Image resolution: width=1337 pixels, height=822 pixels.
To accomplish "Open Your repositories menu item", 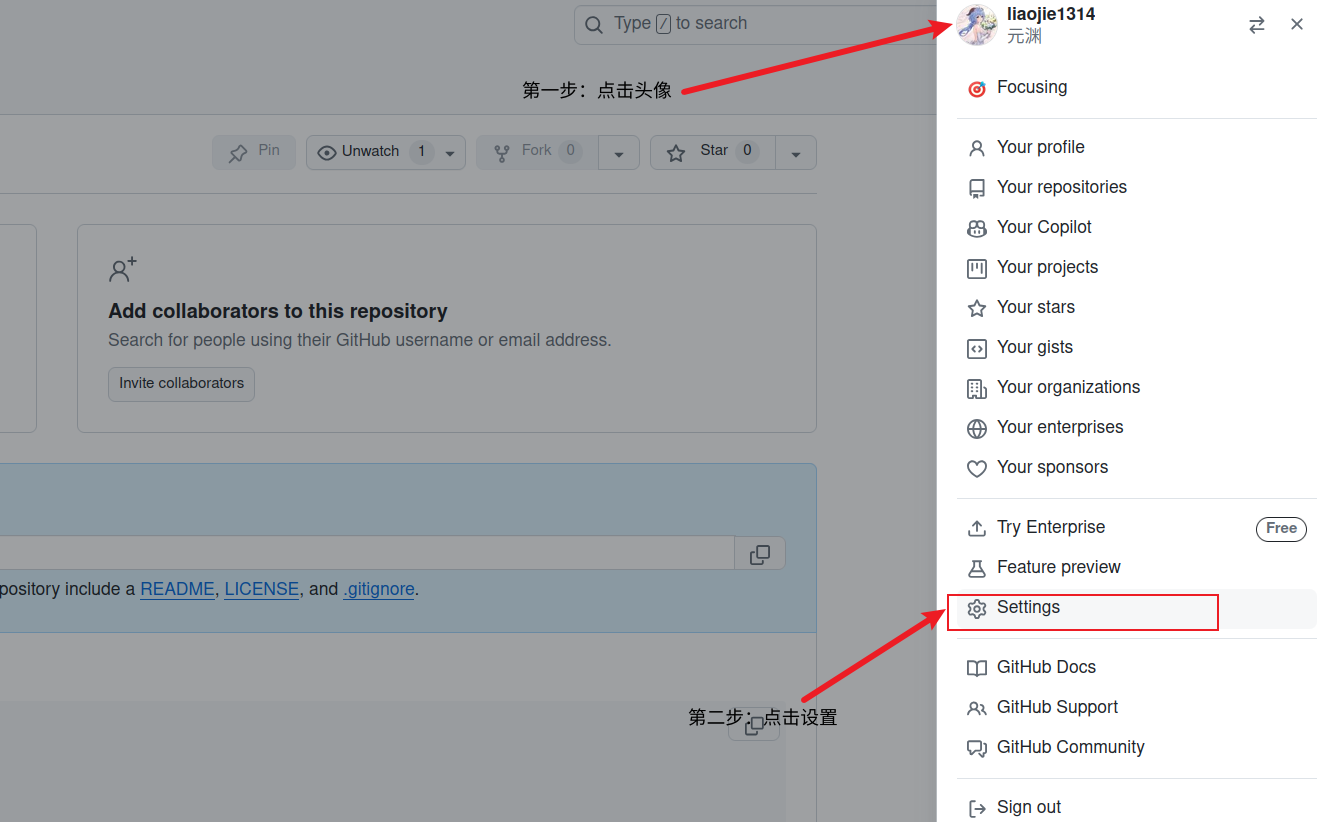I will [1137, 188].
